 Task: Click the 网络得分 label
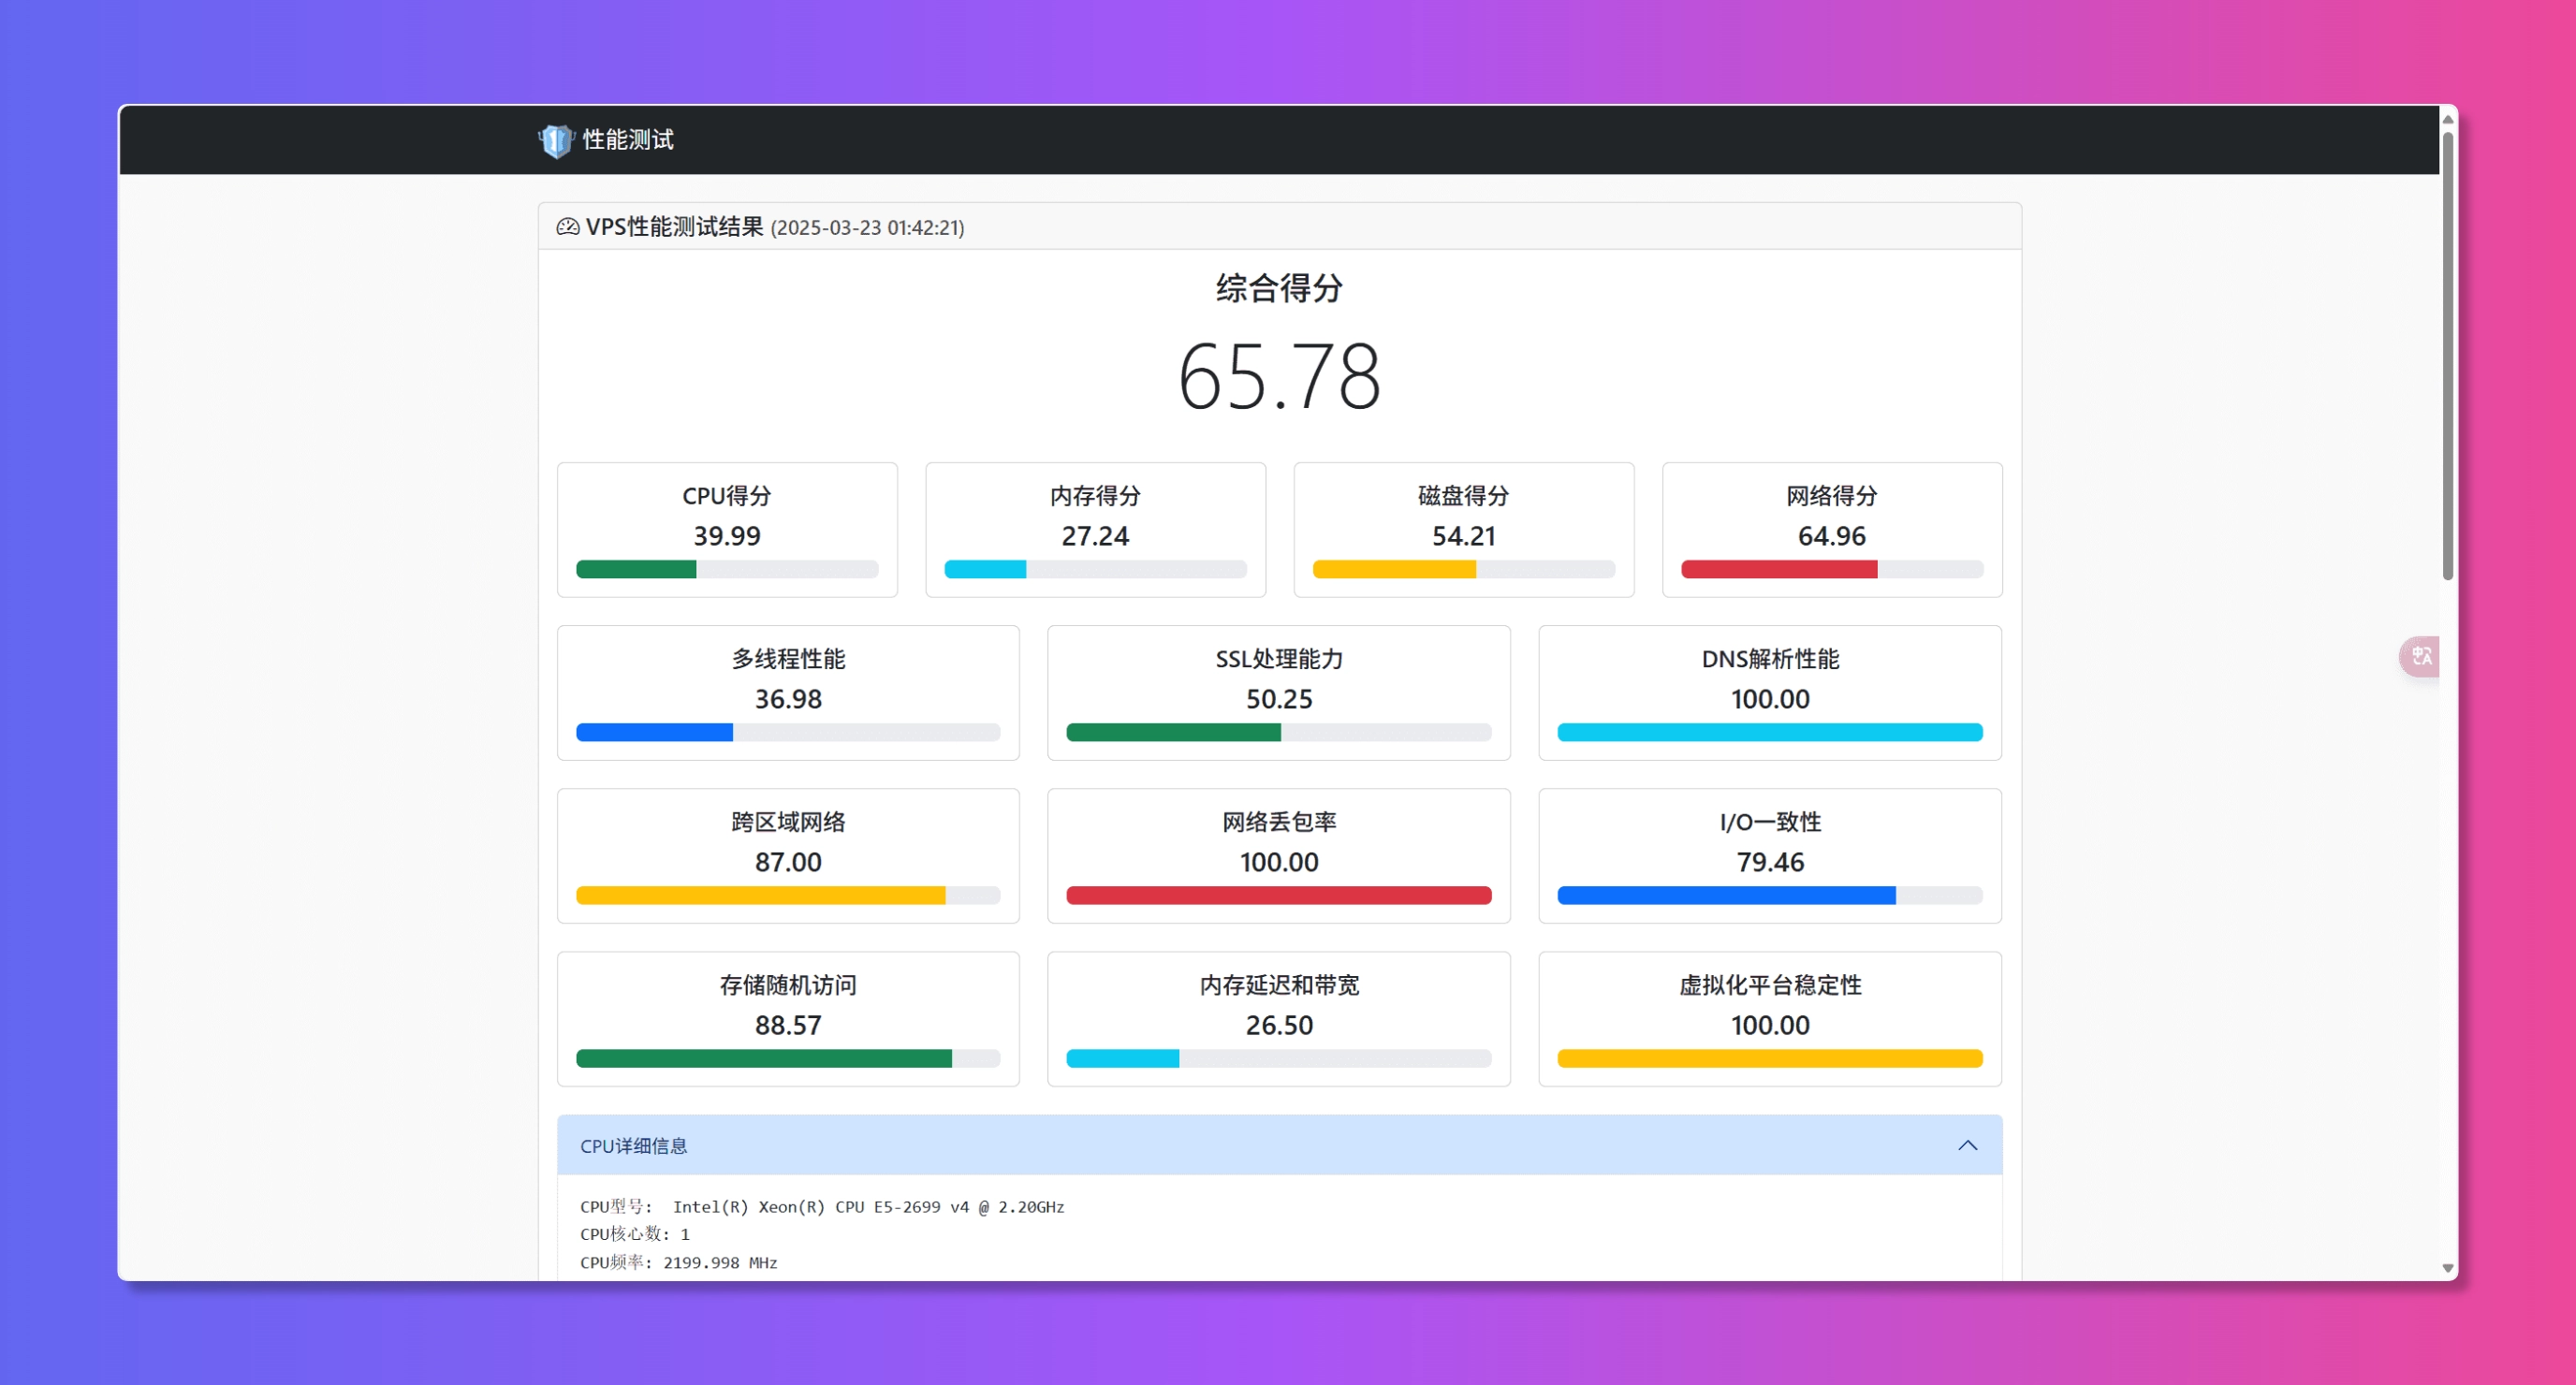click(1831, 496)
